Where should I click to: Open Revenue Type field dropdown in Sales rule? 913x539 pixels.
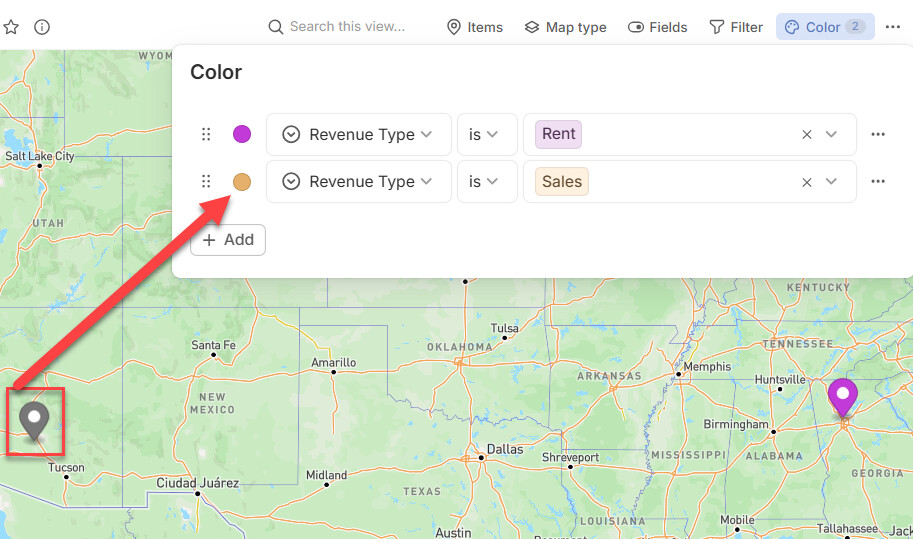[359, 182]
